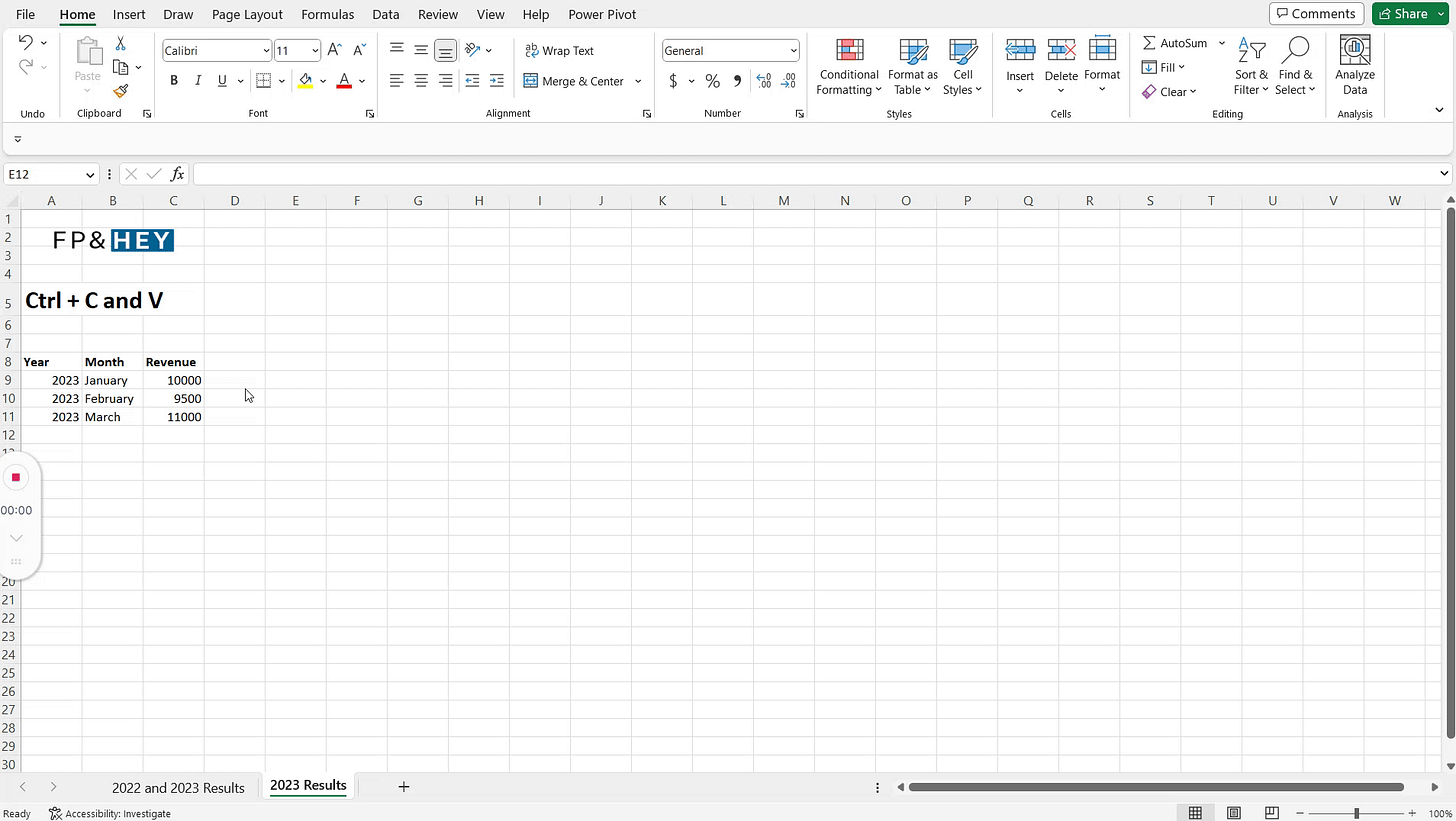Switch to 2022 and 2023 Results sheet
1456x821 pixels.
coord(178,787)
